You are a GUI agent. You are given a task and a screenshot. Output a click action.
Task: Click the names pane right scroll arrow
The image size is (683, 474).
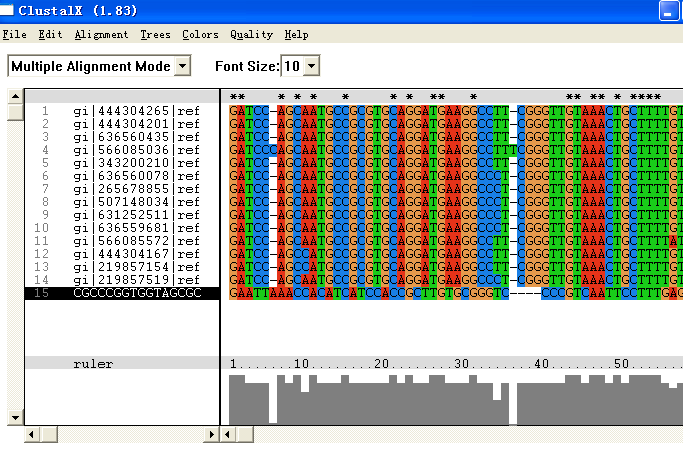click(x=212, y=434)
